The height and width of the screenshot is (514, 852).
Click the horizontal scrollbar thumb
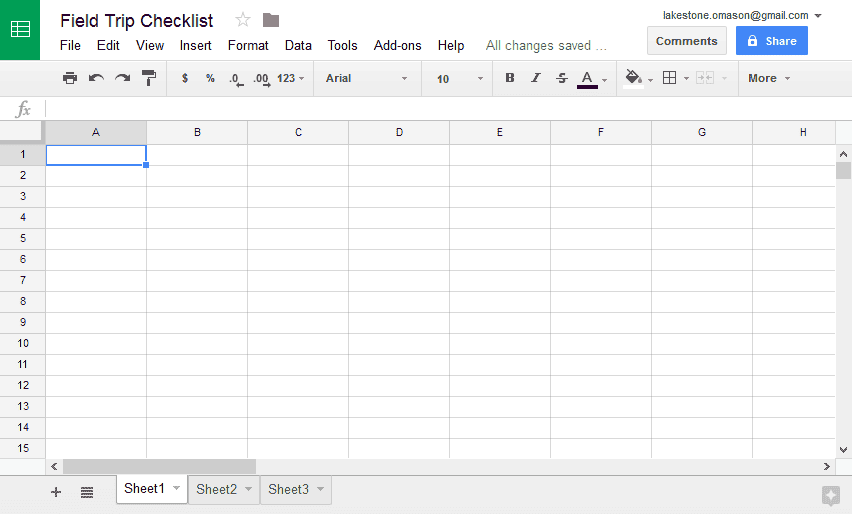pos(159,466)
